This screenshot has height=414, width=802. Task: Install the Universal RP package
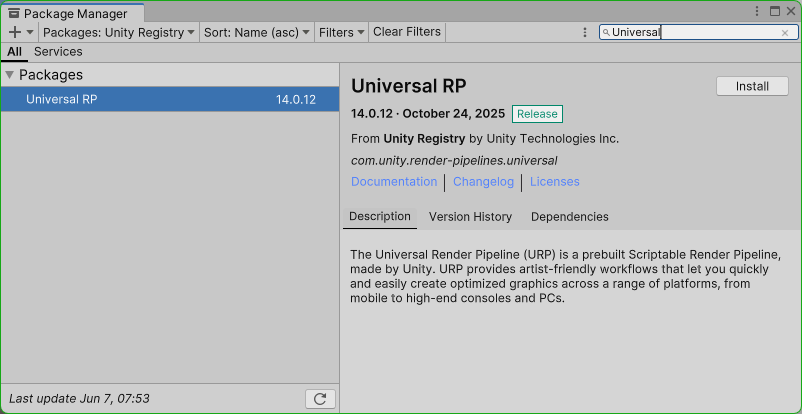pos(752,86)
